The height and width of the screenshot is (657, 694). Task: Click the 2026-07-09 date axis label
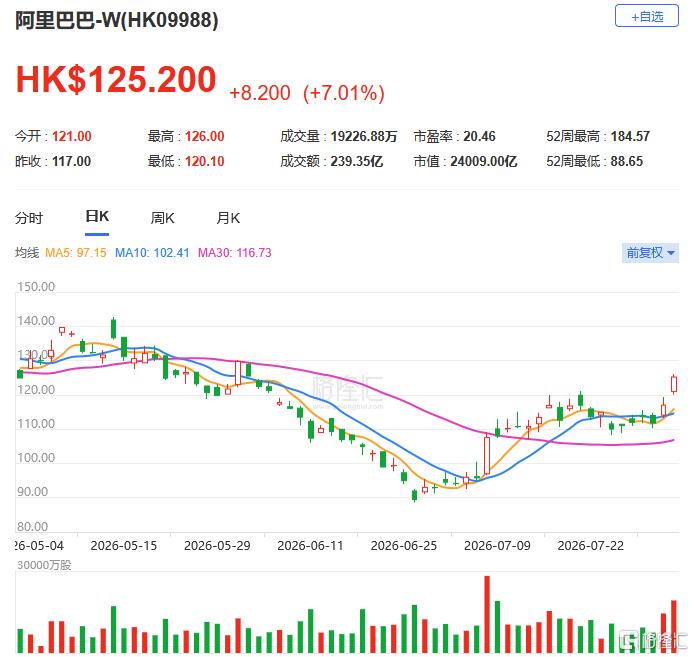pyautogui.click(x=497, y=545)
